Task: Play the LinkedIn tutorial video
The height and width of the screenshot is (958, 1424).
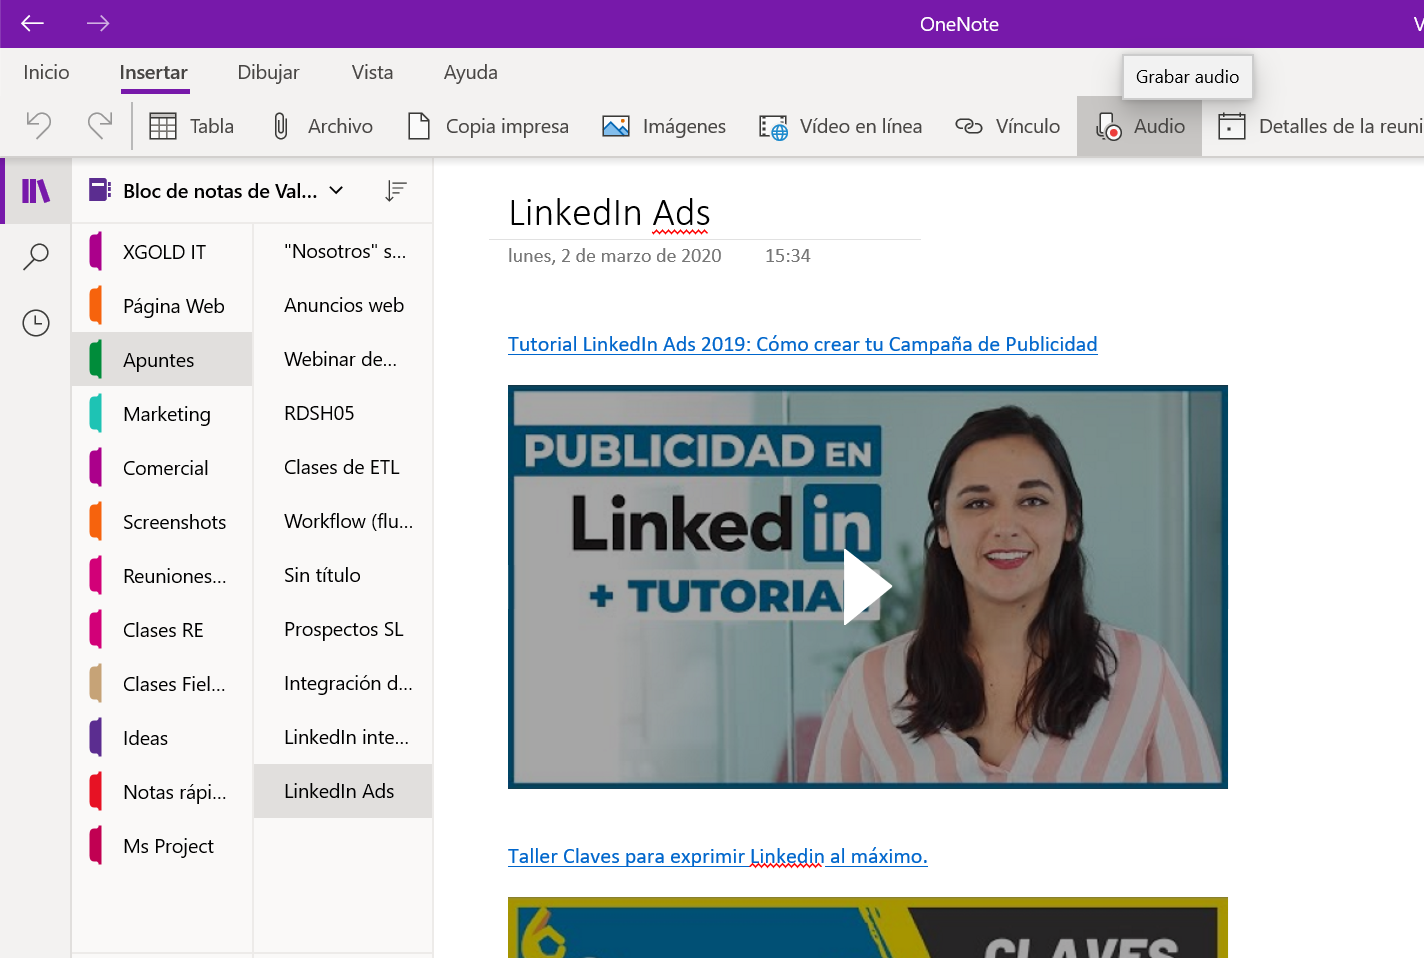Action: click(x=867, y=587)
